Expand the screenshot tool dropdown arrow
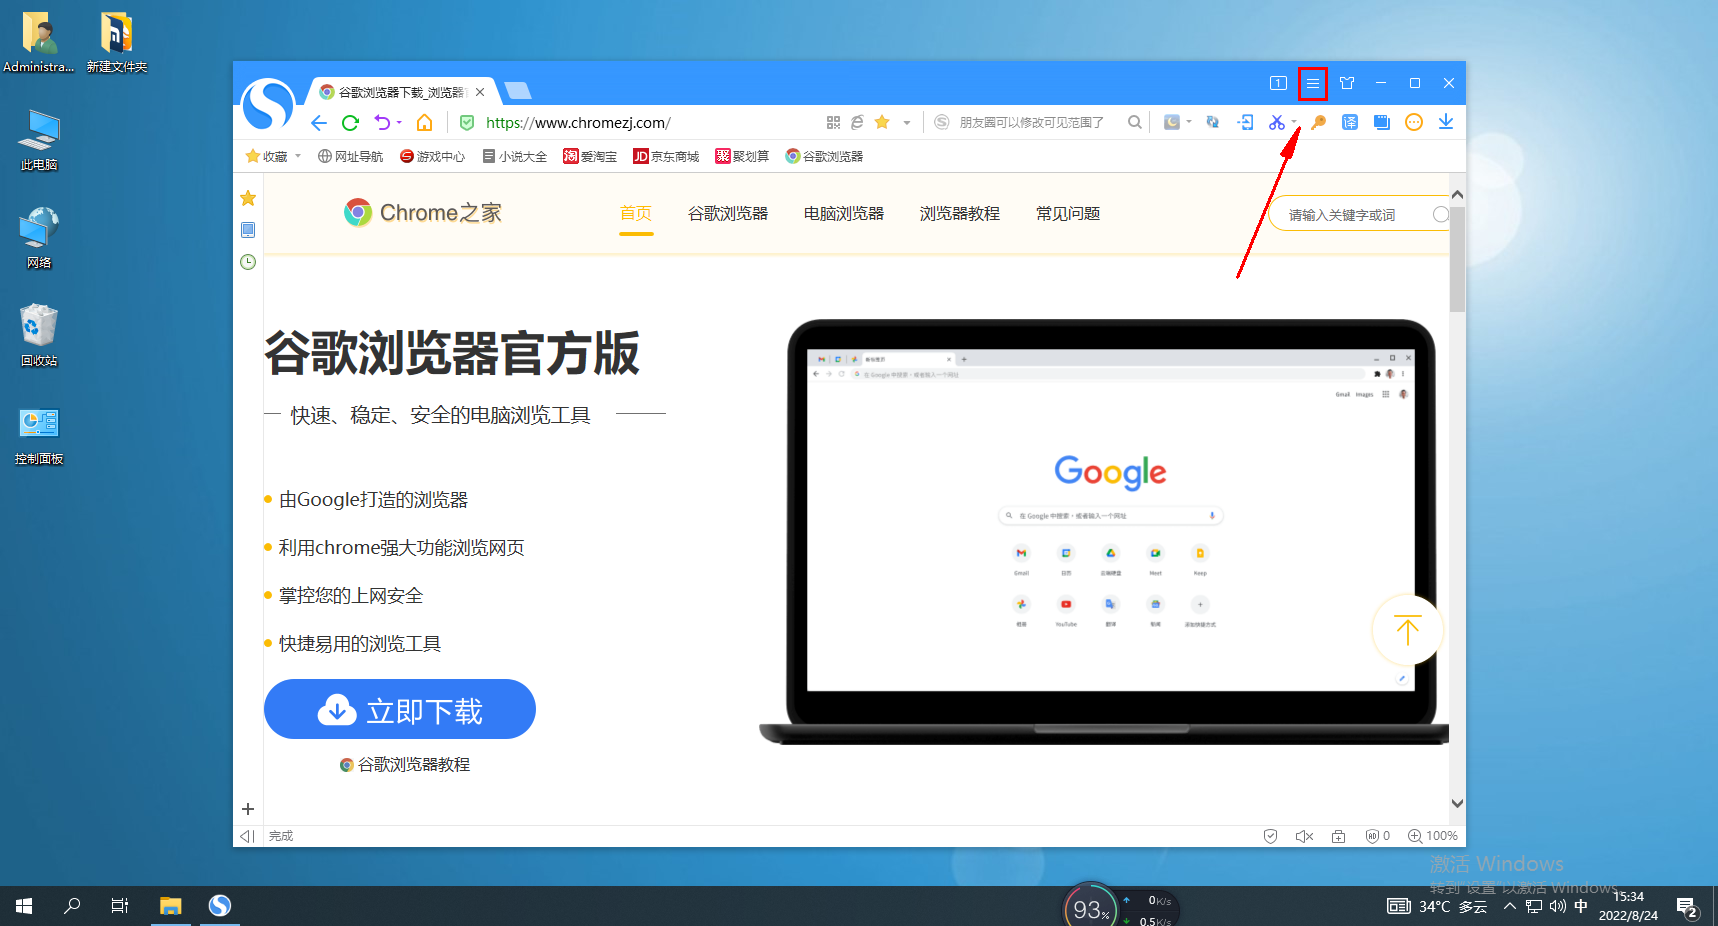Screen dimensions: 1718x926 1294,122
